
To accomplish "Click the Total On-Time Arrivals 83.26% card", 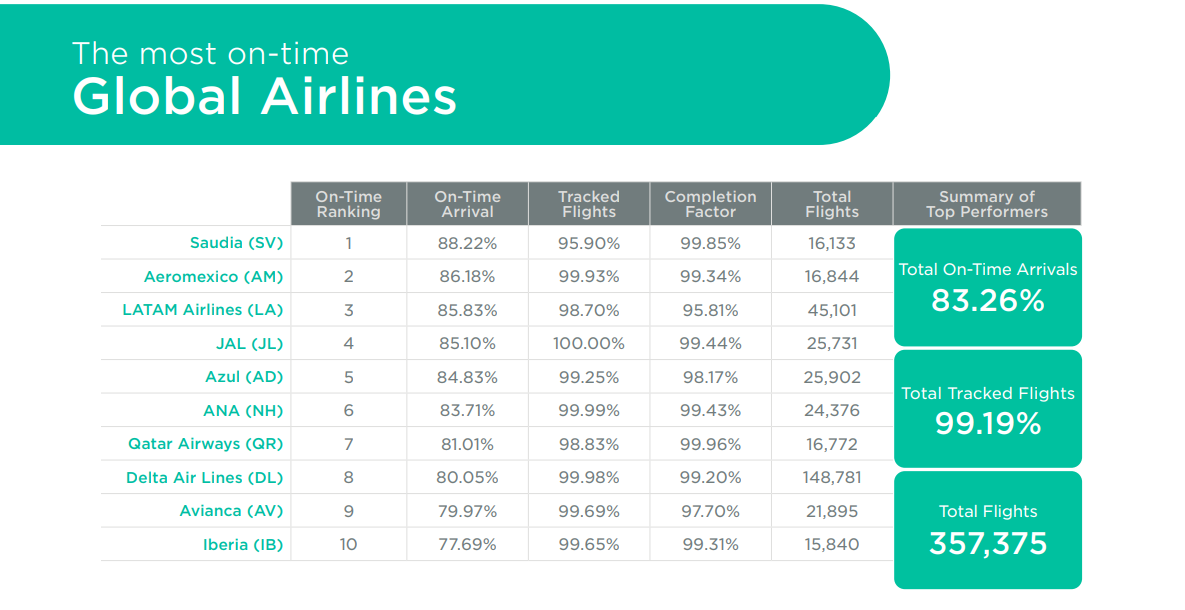I will pos(987,287).
